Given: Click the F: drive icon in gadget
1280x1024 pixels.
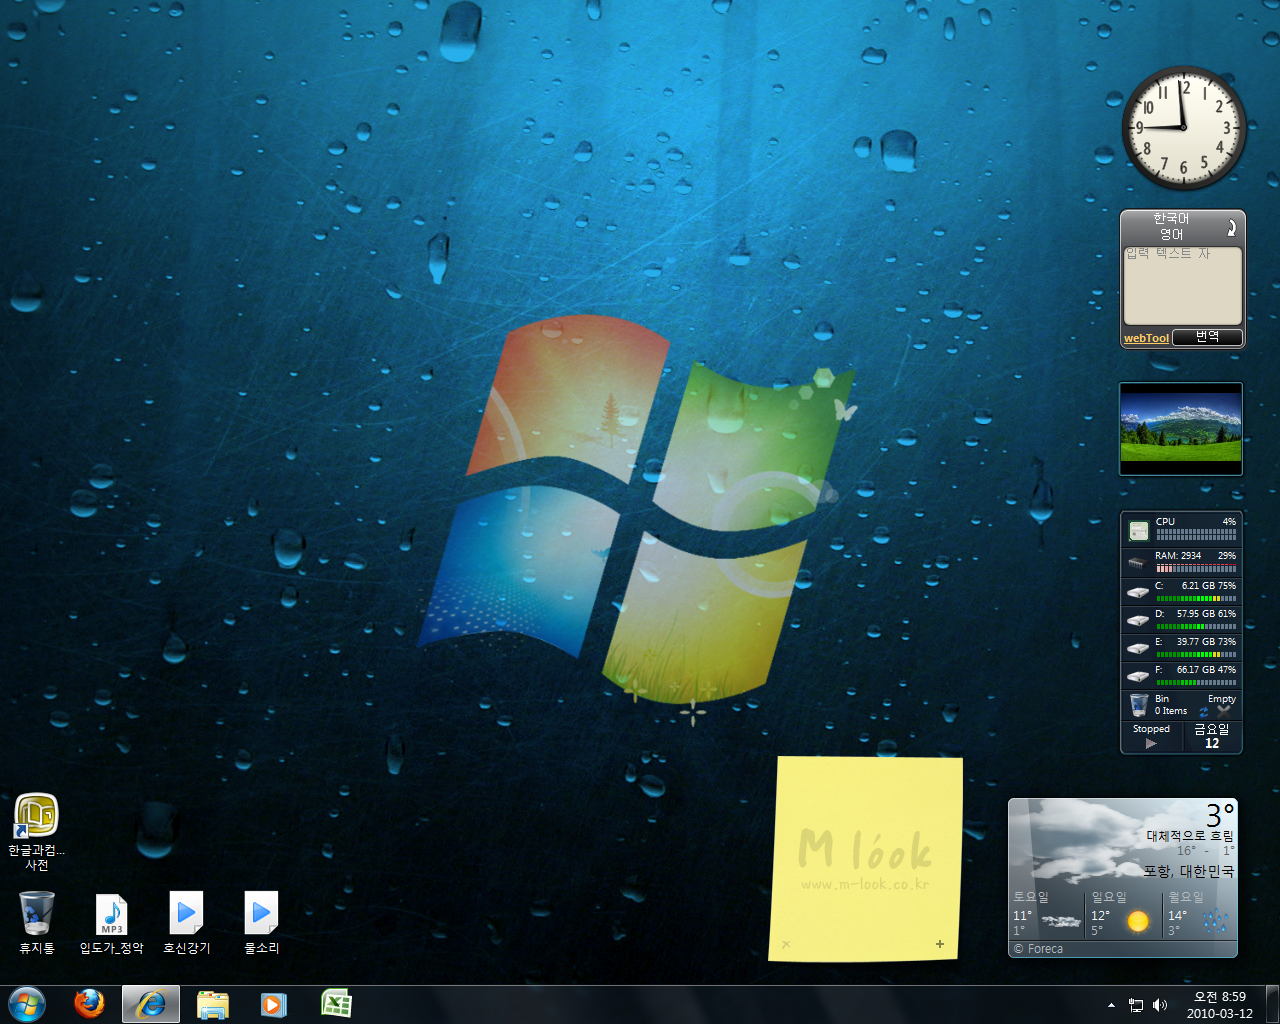Looking at the screenshot, I should (1138, 676).
